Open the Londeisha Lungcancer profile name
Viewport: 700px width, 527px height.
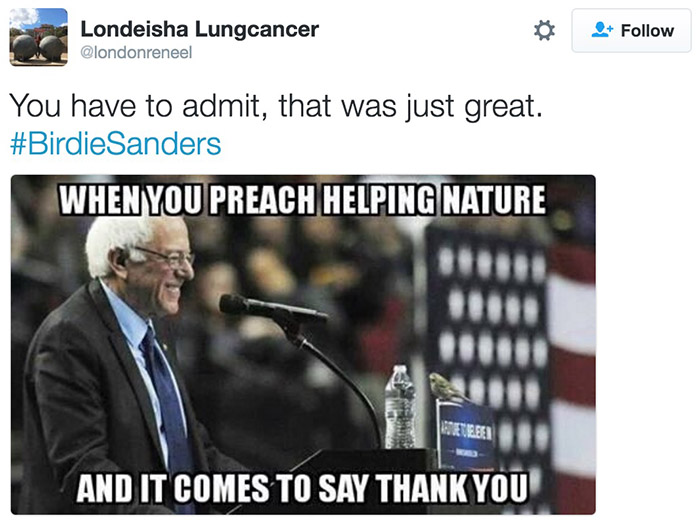pos(199,28)
